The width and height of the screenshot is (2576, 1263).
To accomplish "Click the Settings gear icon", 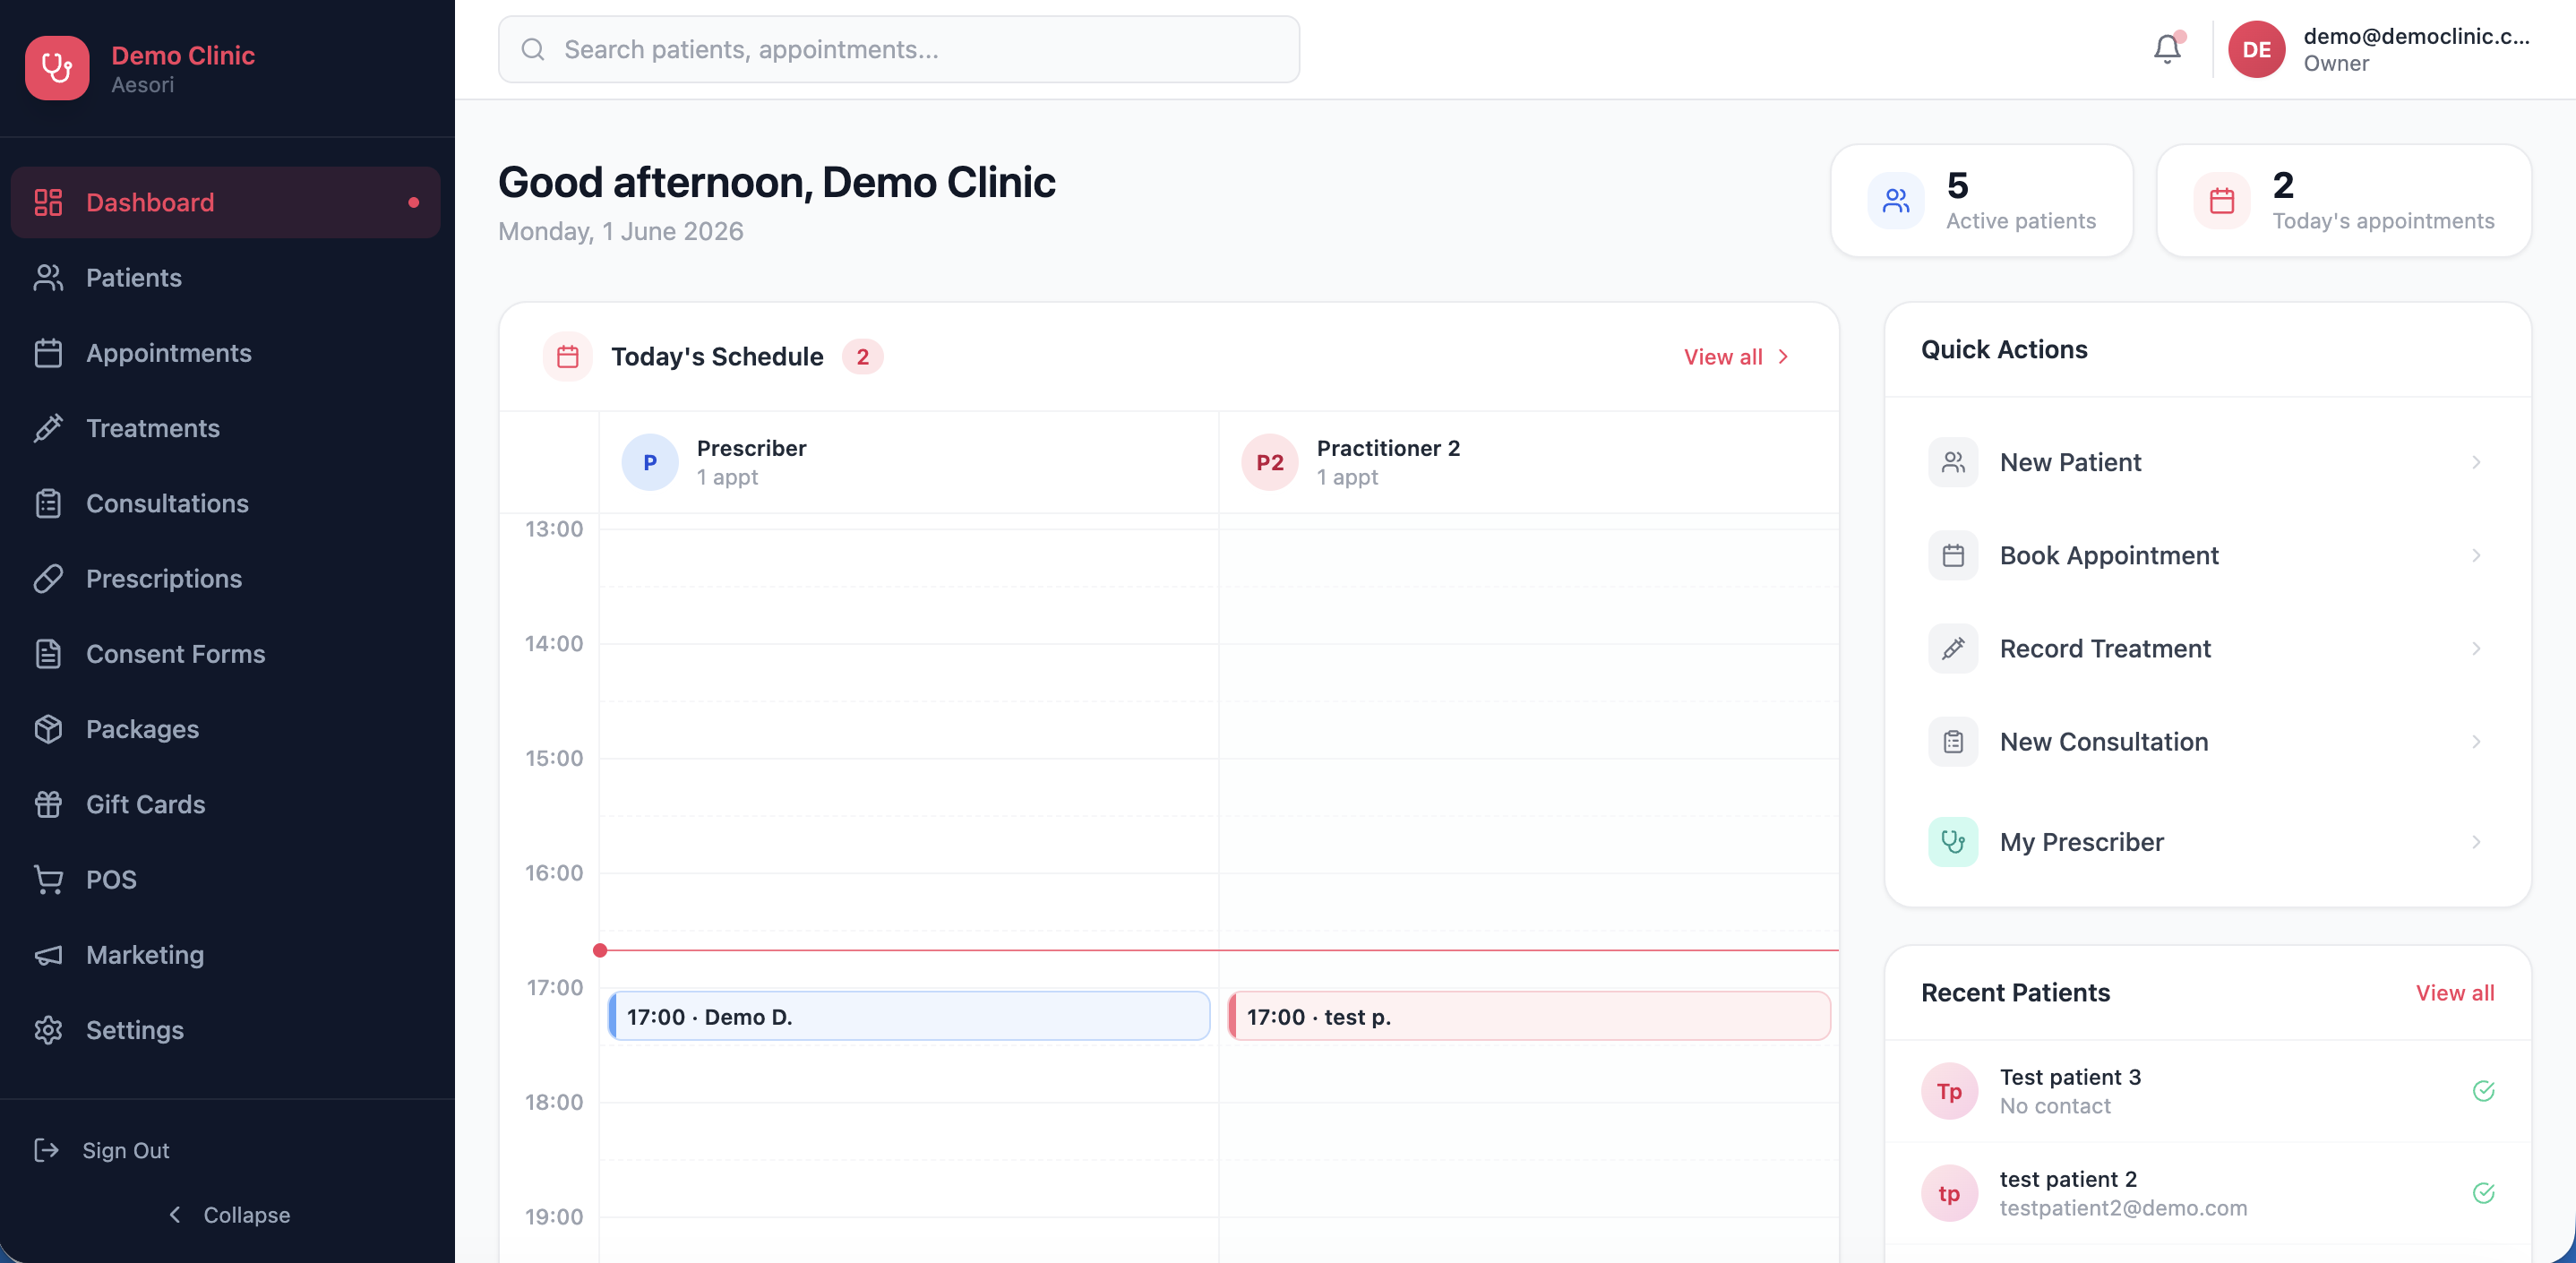I will (48, 1030).
